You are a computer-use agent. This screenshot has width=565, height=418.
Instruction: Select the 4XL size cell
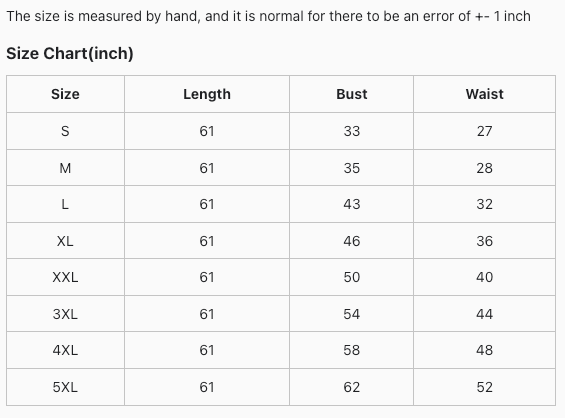(65, 350)
